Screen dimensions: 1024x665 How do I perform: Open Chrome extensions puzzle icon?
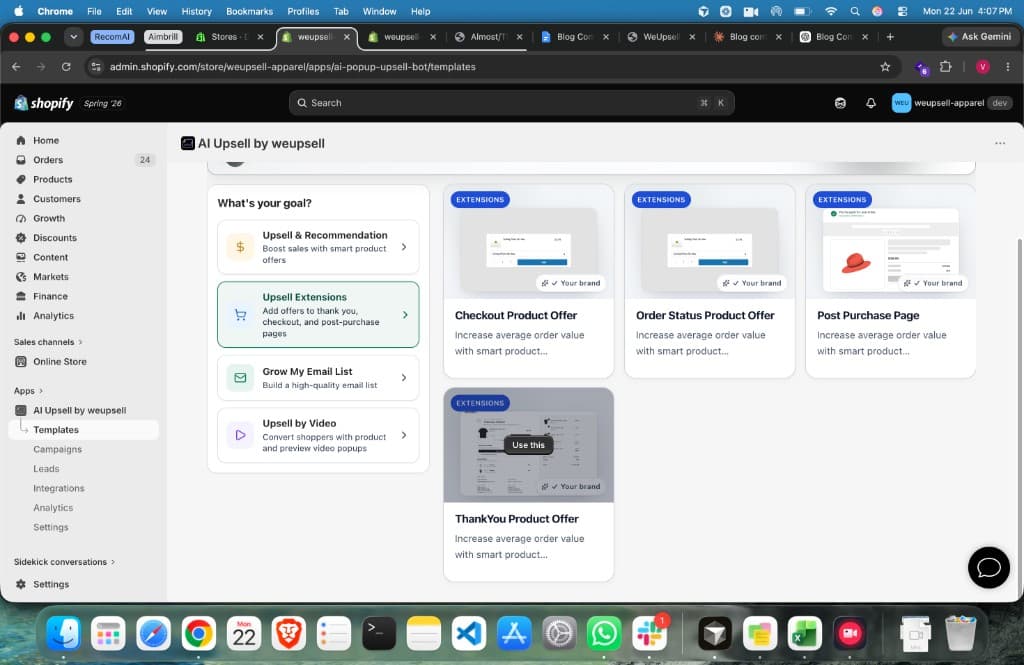(945, 67)
